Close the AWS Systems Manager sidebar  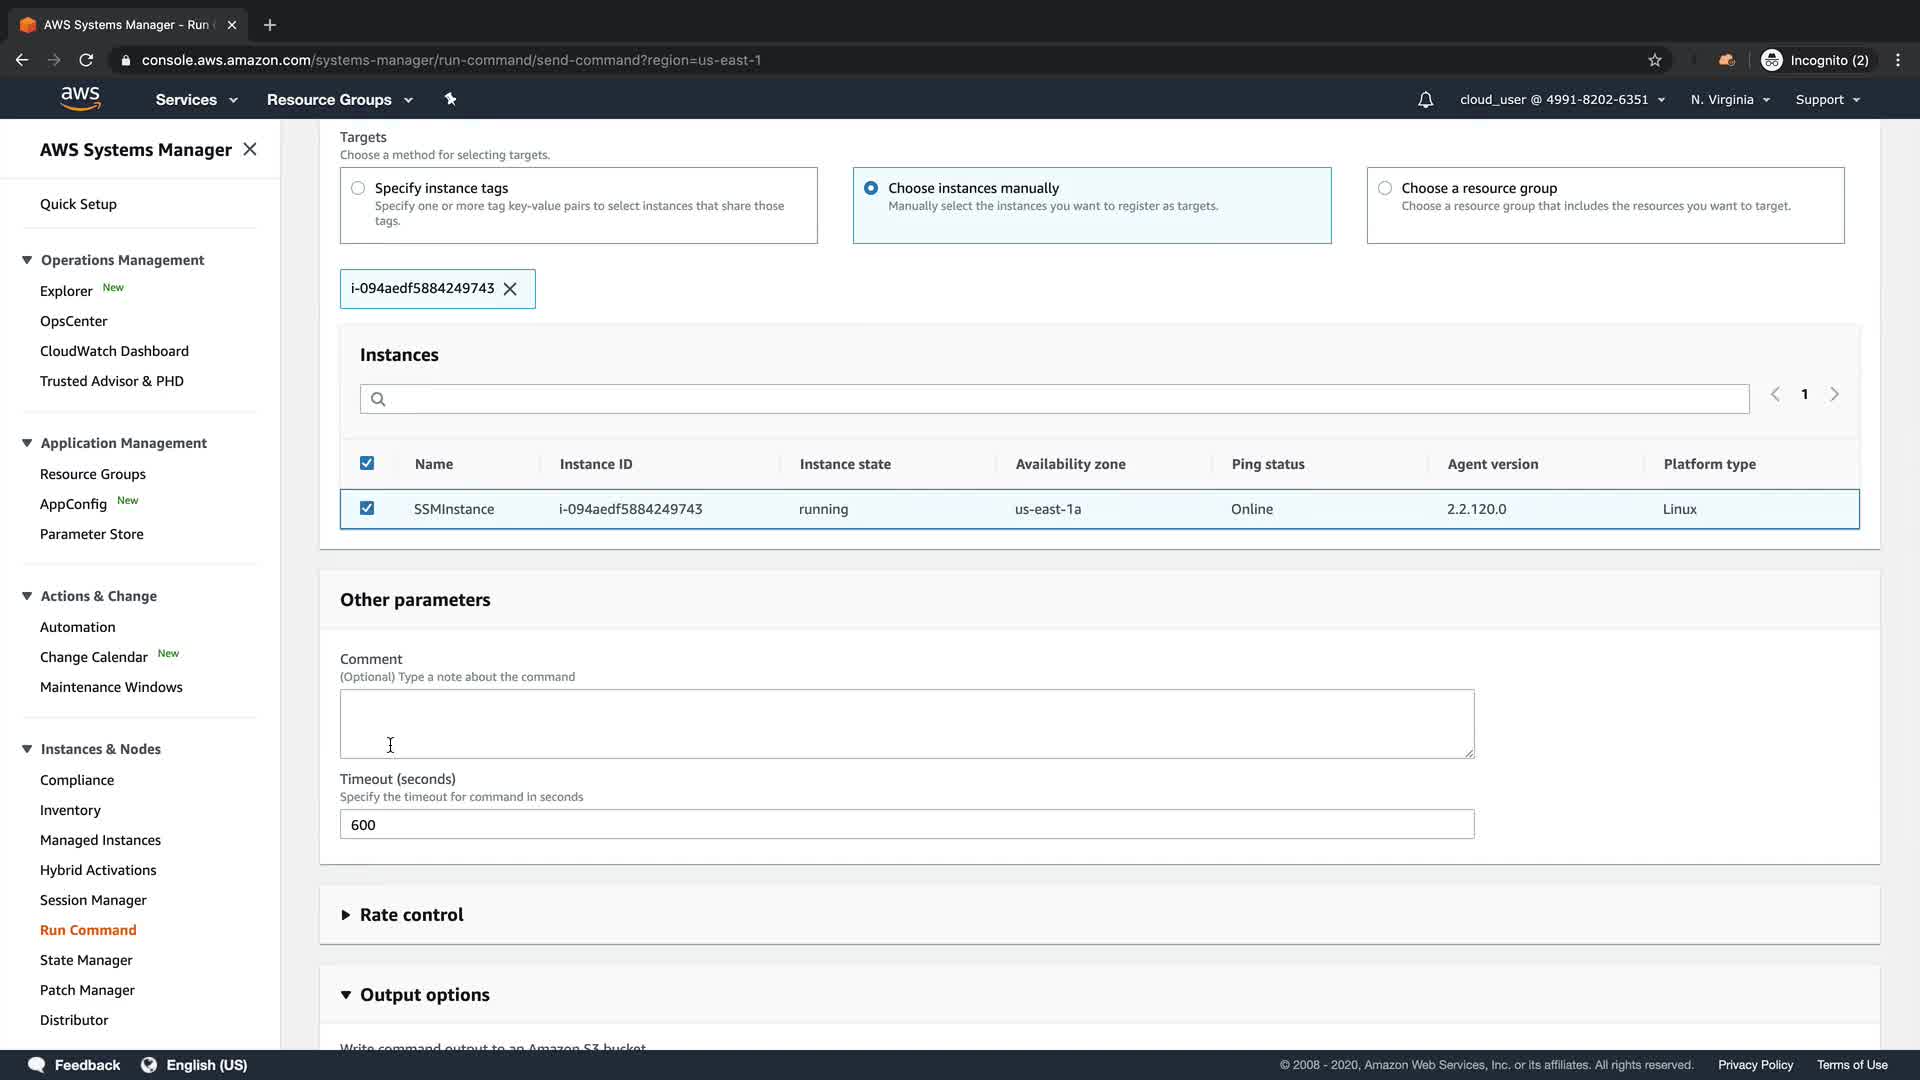coord(250,149)
